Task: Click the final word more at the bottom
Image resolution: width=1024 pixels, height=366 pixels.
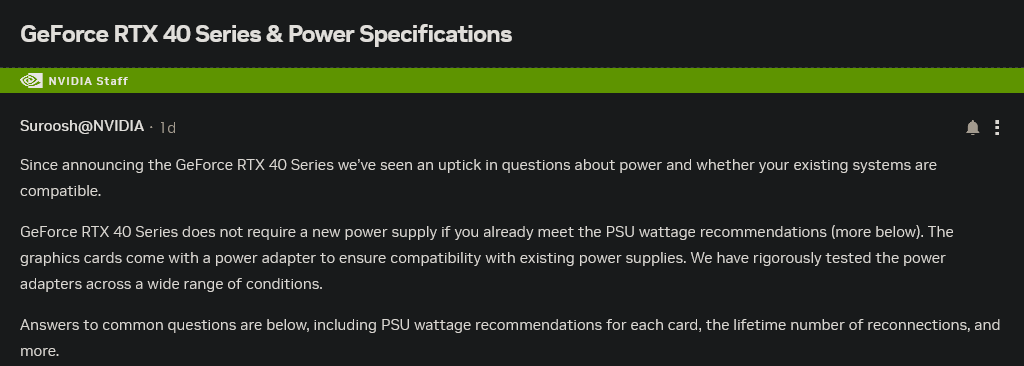Action: click(x=39, y=352)
